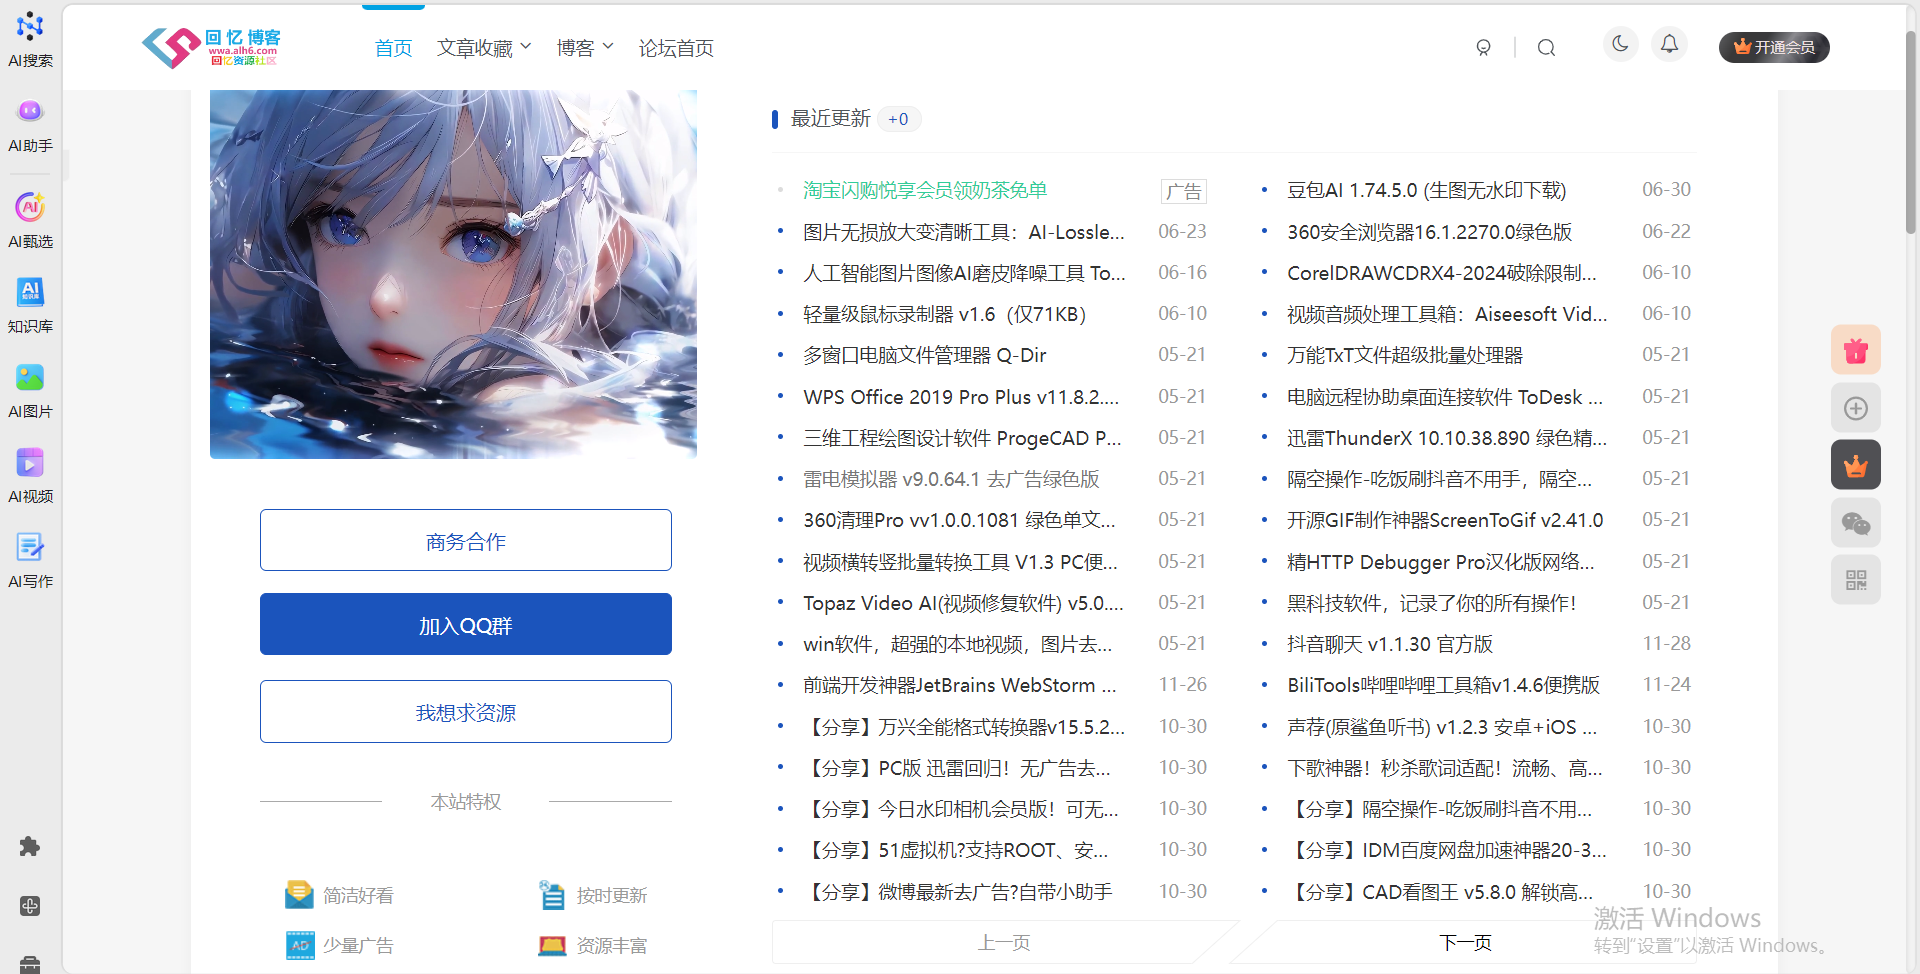Open 雷电模拟器 v9.0.64.1 article
This screenshot has width=1920, height=974.
click(x=951, y=479)
